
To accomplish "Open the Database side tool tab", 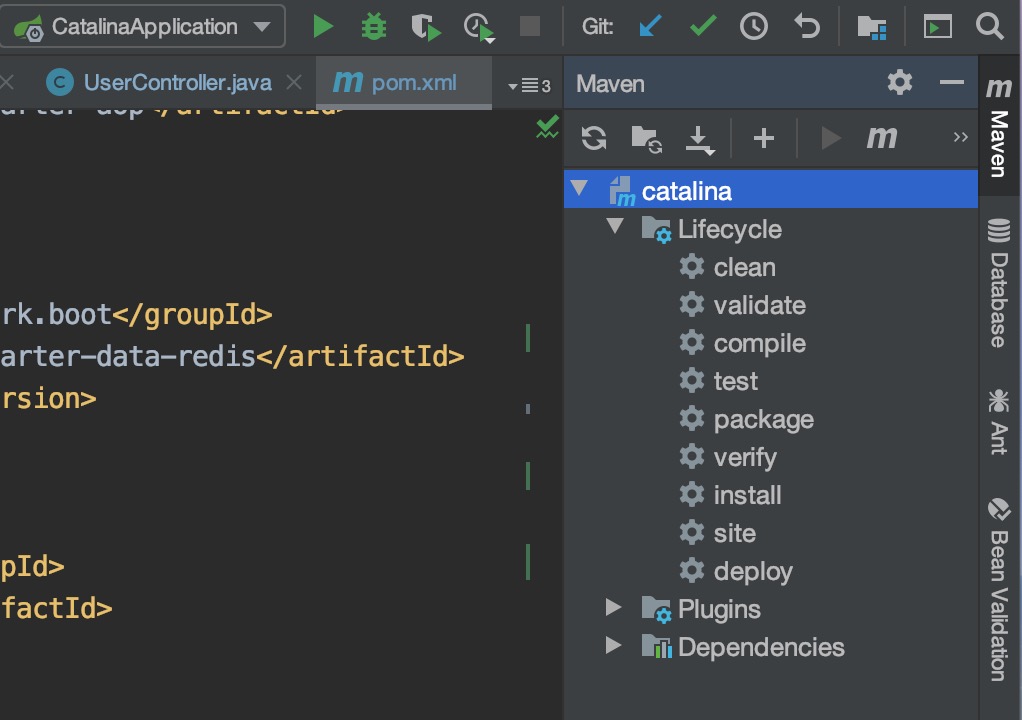I will [999, 283].
